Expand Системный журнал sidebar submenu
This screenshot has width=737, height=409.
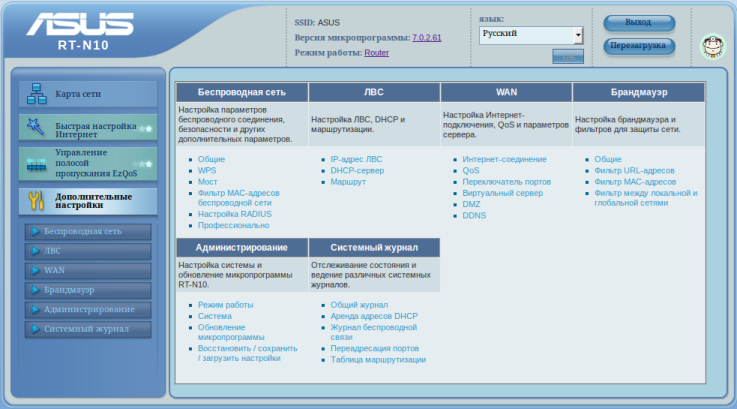pos(88,329)
